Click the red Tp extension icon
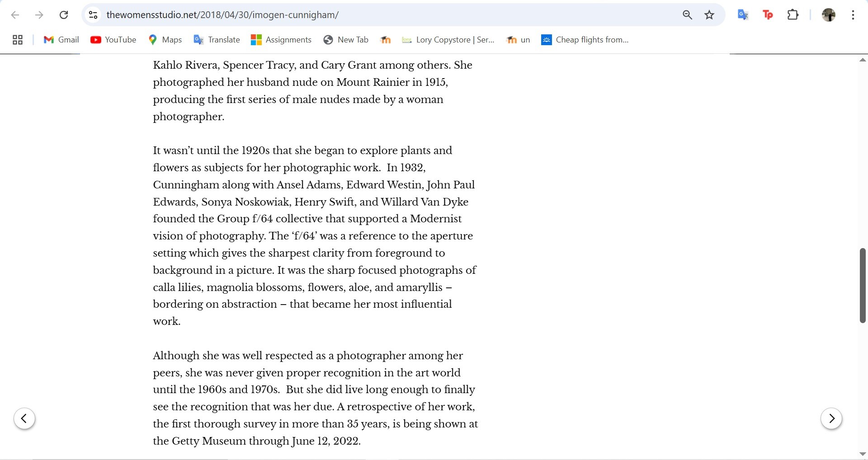Viewport: 868px width, 460px height. click(x=768, y=15)
